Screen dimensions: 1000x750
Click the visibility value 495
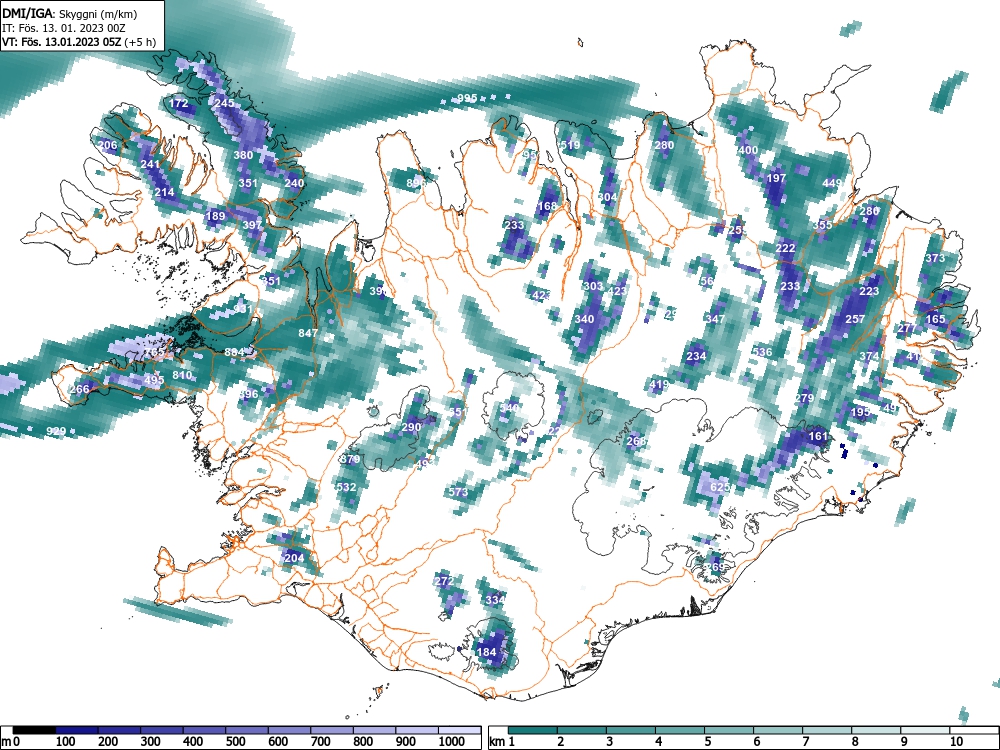pyautogui.click(x=154, y=380)
